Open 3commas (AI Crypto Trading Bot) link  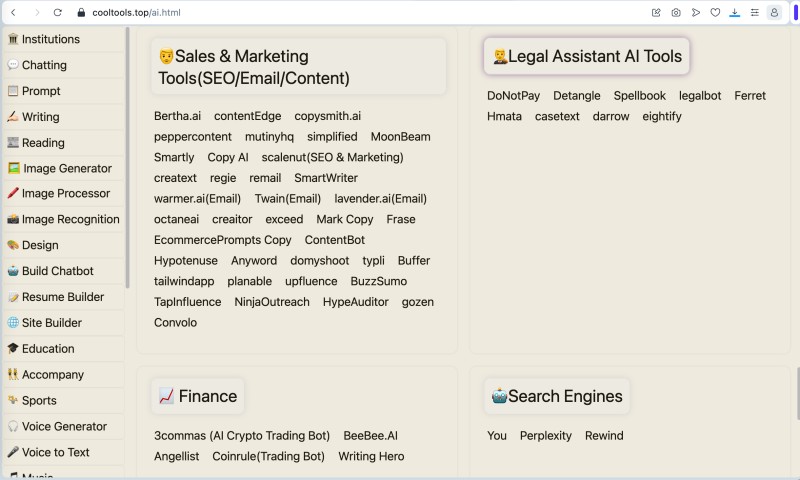[x=242, y=436]
